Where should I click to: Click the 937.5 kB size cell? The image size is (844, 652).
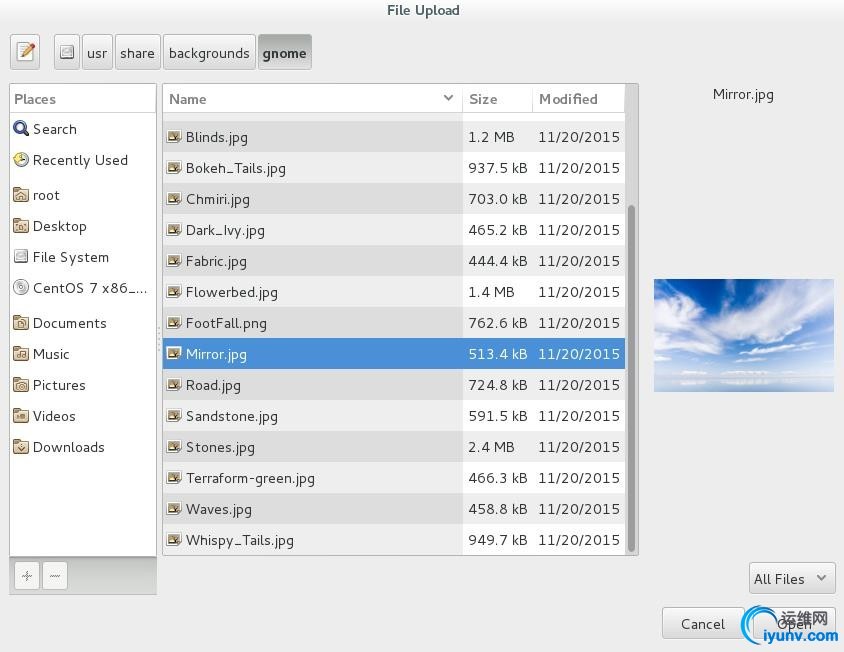[x=497, y=168]
